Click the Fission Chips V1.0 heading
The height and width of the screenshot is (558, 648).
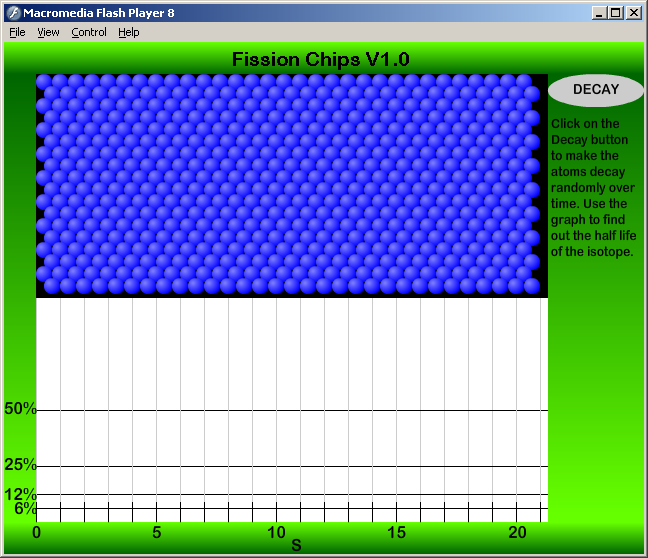pos(321,59)
